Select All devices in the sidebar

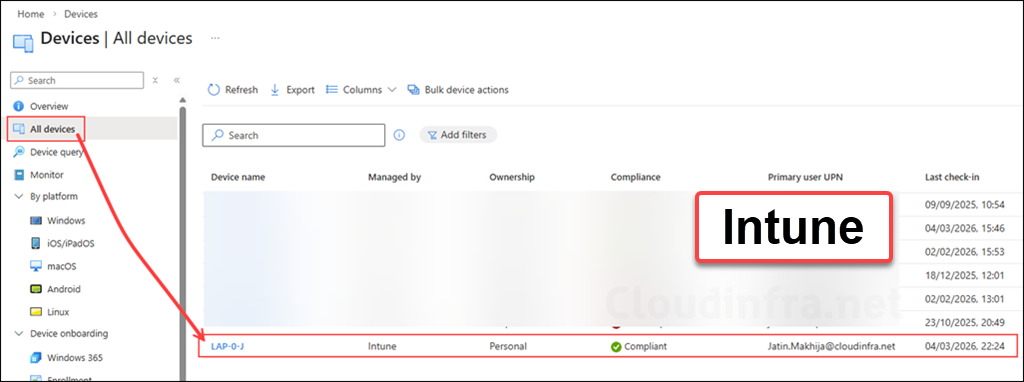[x=52, y=129]
